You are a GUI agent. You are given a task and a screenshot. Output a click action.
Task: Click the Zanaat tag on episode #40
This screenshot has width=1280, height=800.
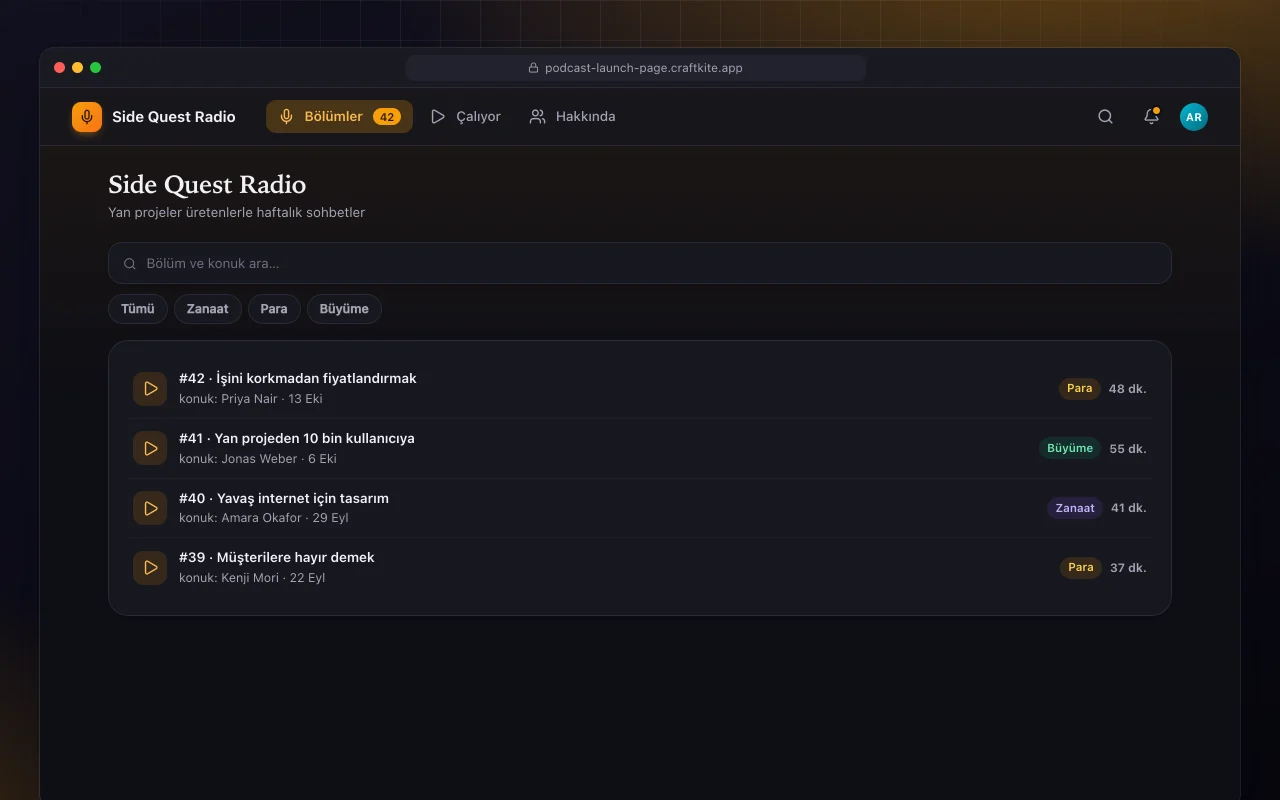point(1075,508)
